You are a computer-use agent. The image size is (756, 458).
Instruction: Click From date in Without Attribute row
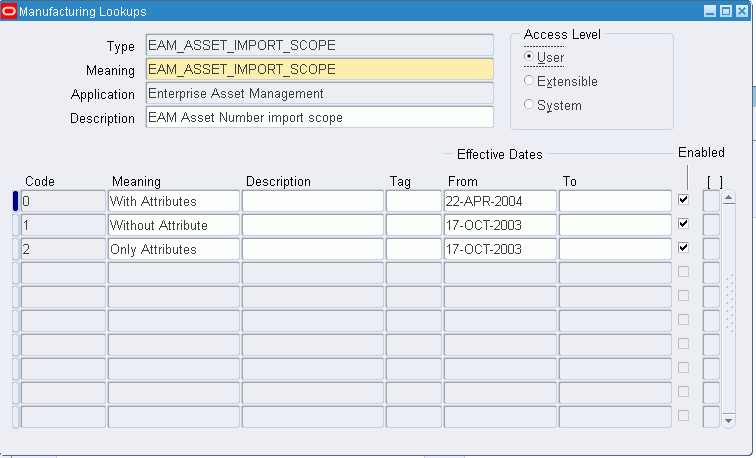[x=500, y=225]
